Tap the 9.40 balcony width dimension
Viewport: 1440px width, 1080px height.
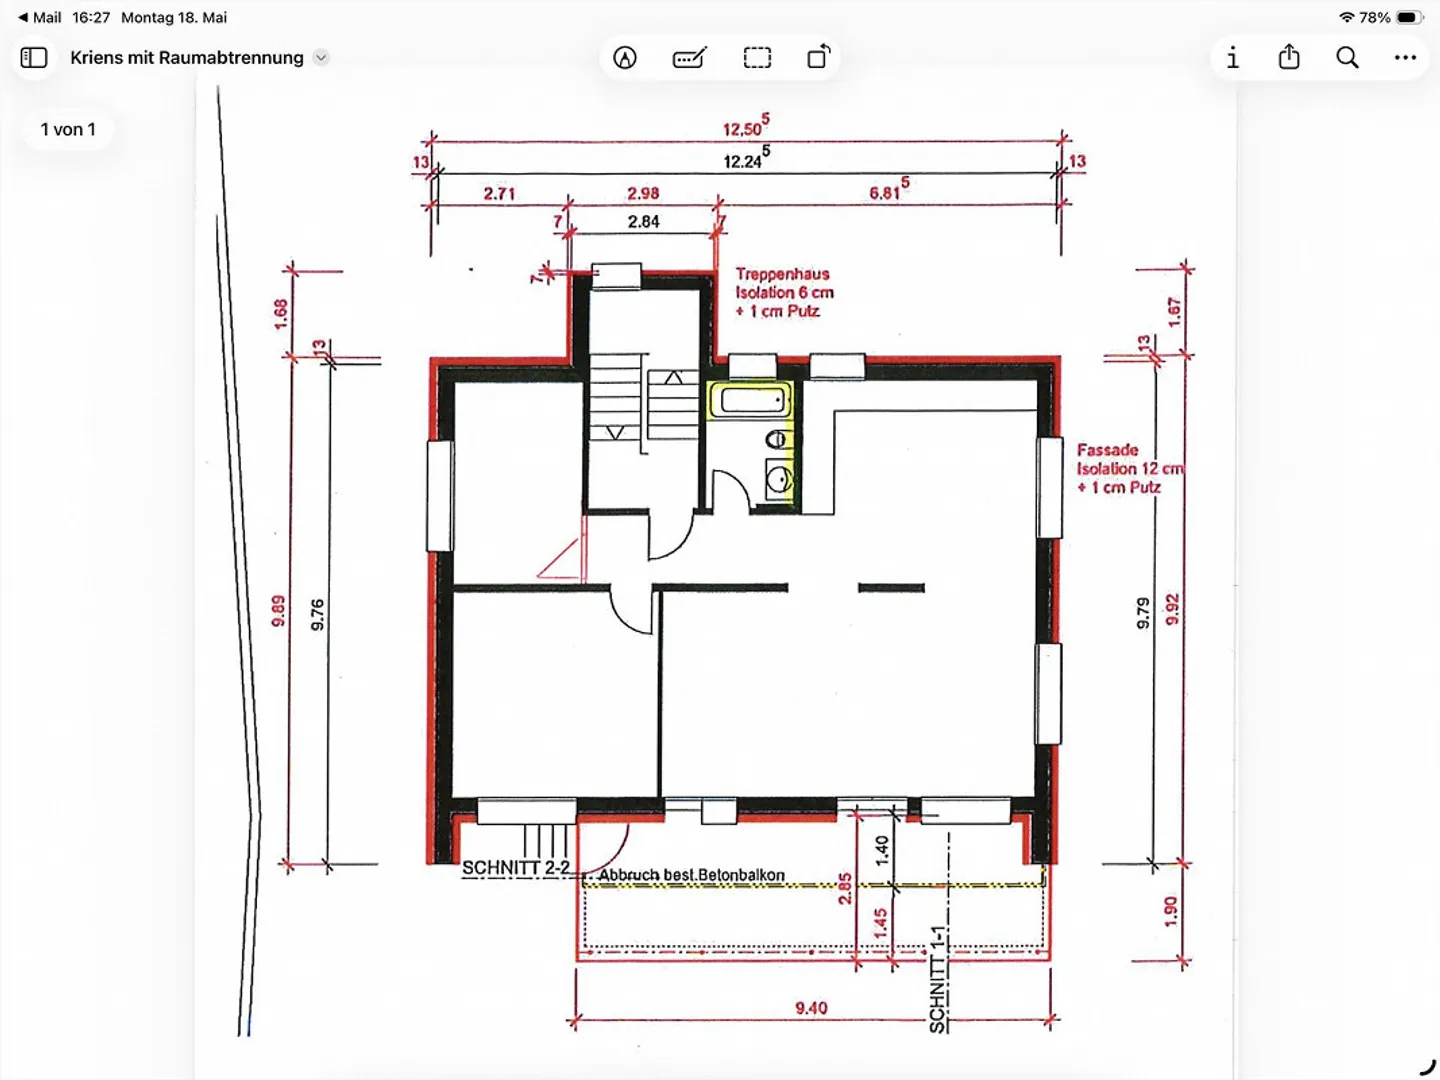[811, 1008]
